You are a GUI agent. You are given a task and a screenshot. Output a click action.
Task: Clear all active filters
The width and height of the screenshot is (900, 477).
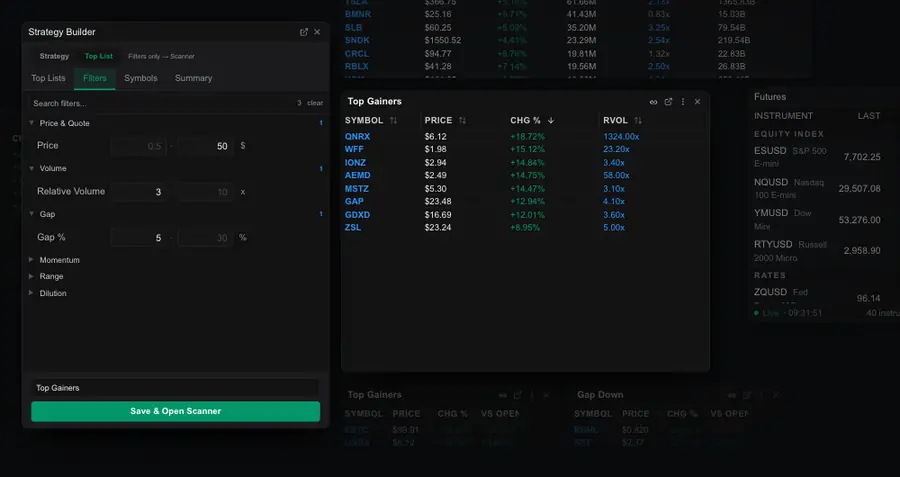[315, 103]
